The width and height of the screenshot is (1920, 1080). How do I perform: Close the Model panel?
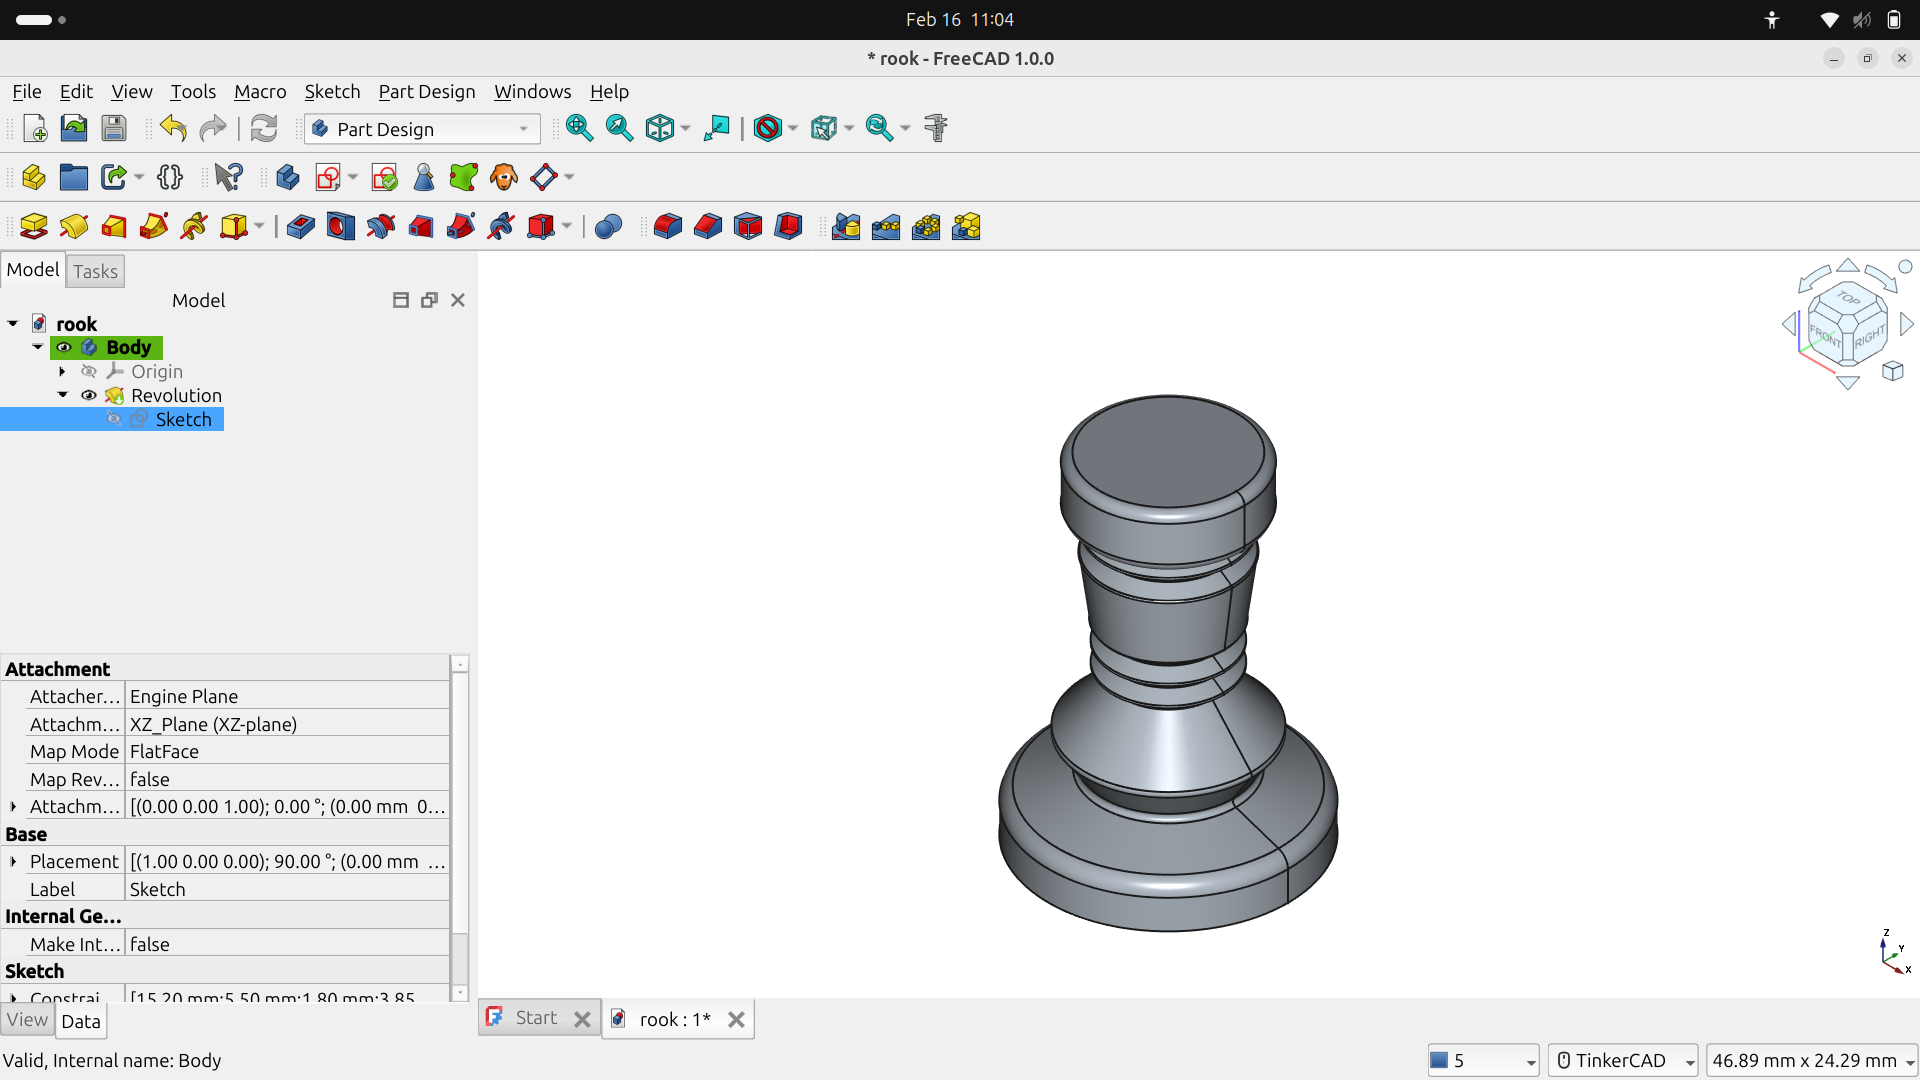click(x=458, y=300)
